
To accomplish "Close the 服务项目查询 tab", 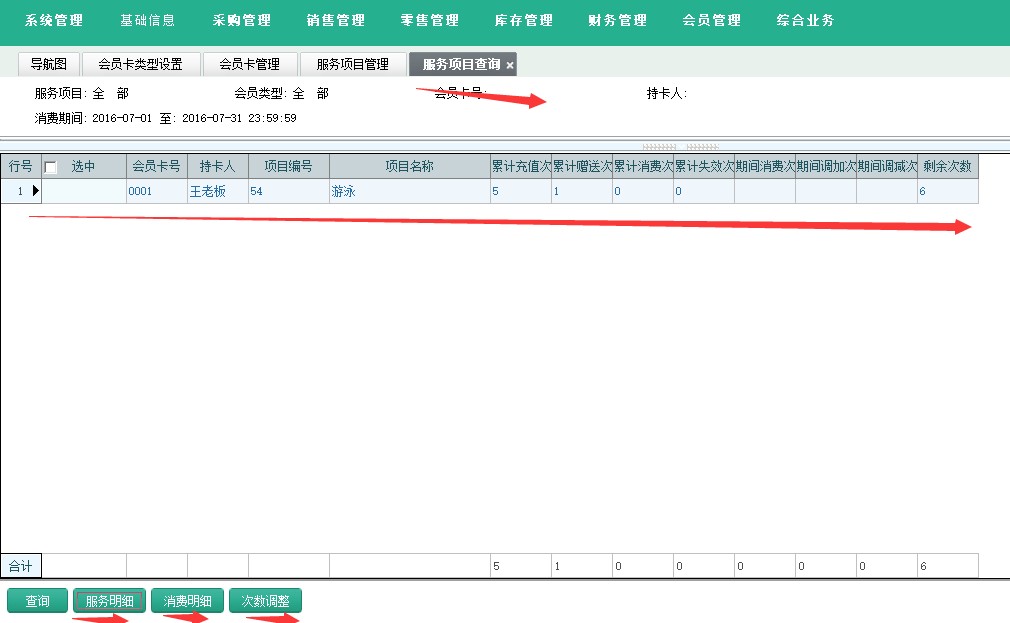I will point(510,65).
